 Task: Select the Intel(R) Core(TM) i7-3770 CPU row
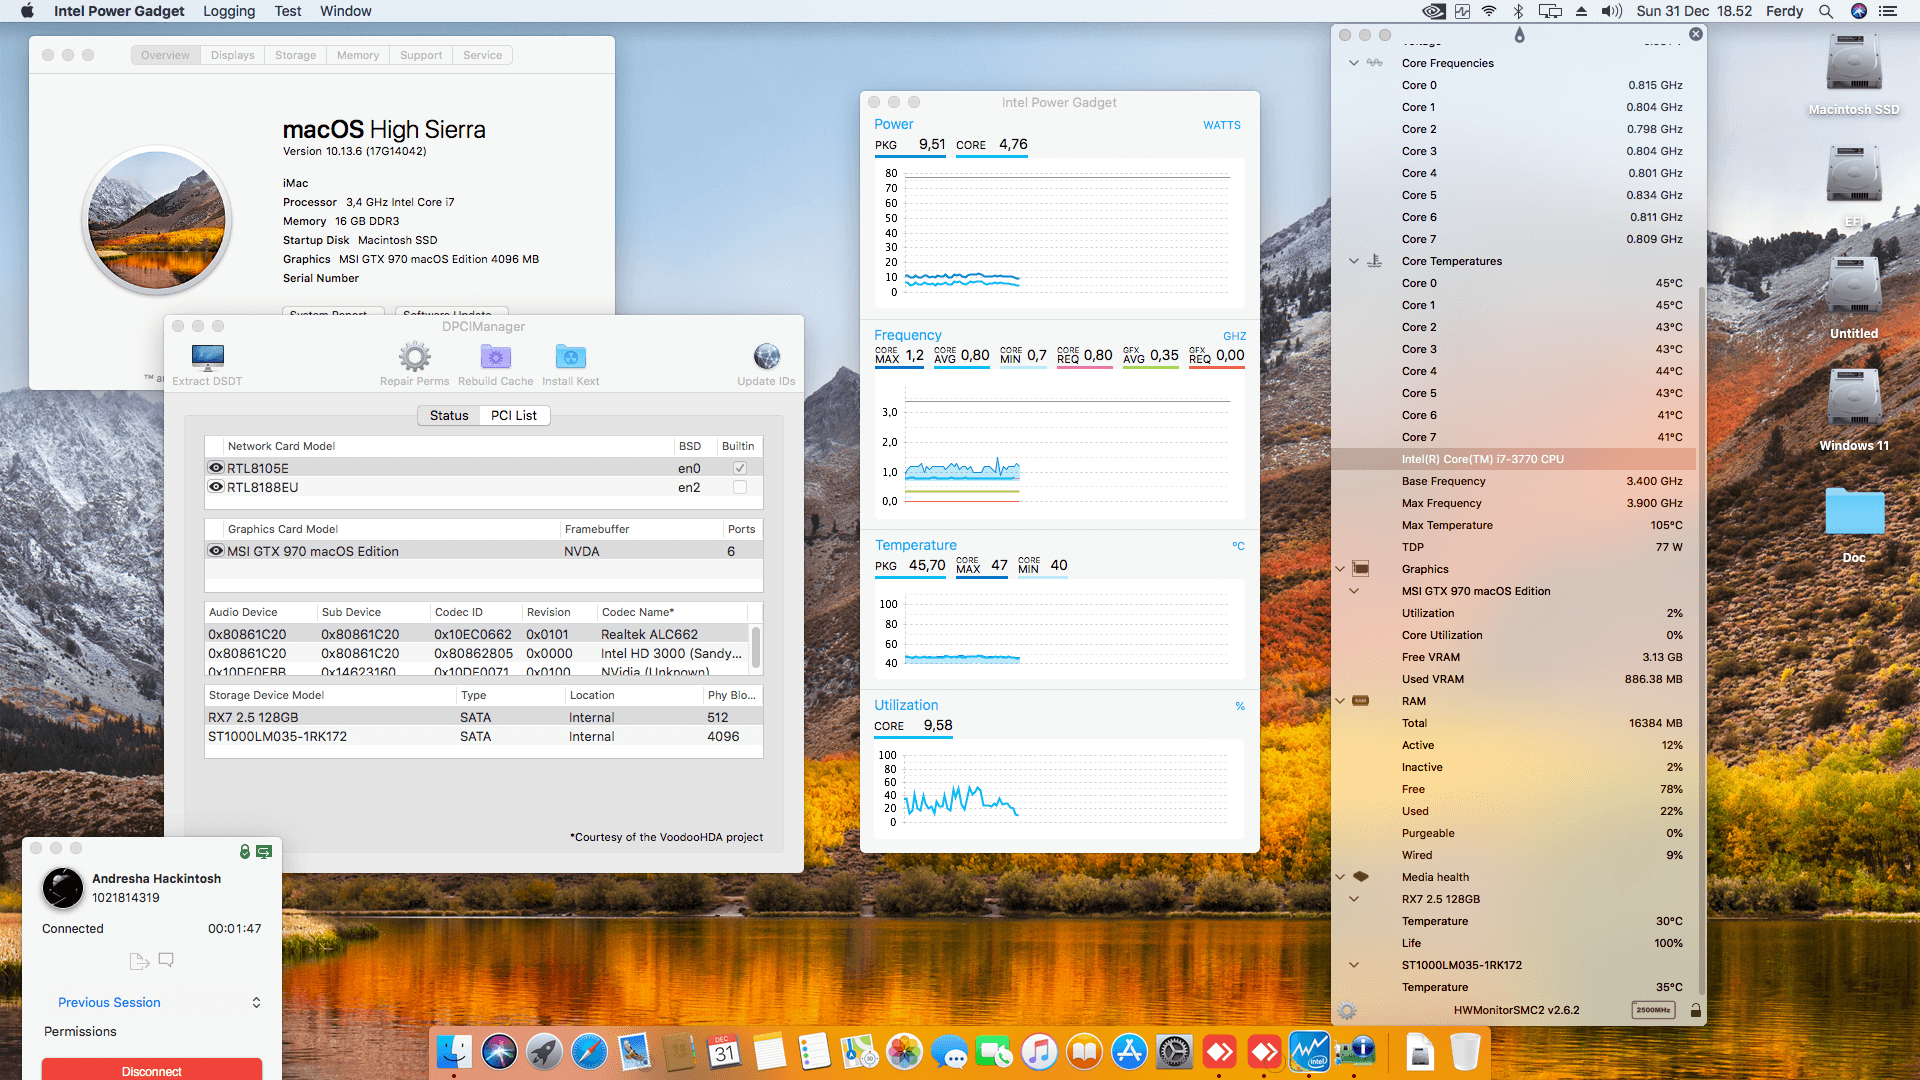[x=1513, y=459]
